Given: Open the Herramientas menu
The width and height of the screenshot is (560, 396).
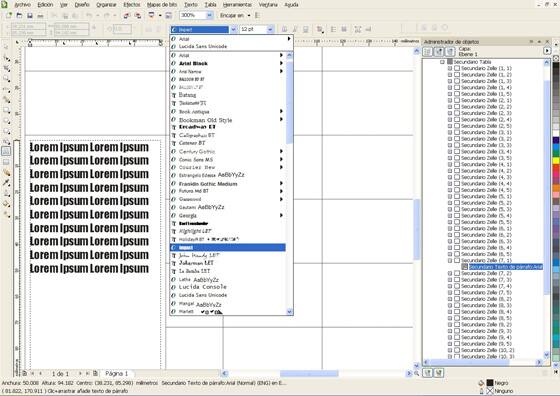Looking at the screenshot, I should [x=237, y=5].
